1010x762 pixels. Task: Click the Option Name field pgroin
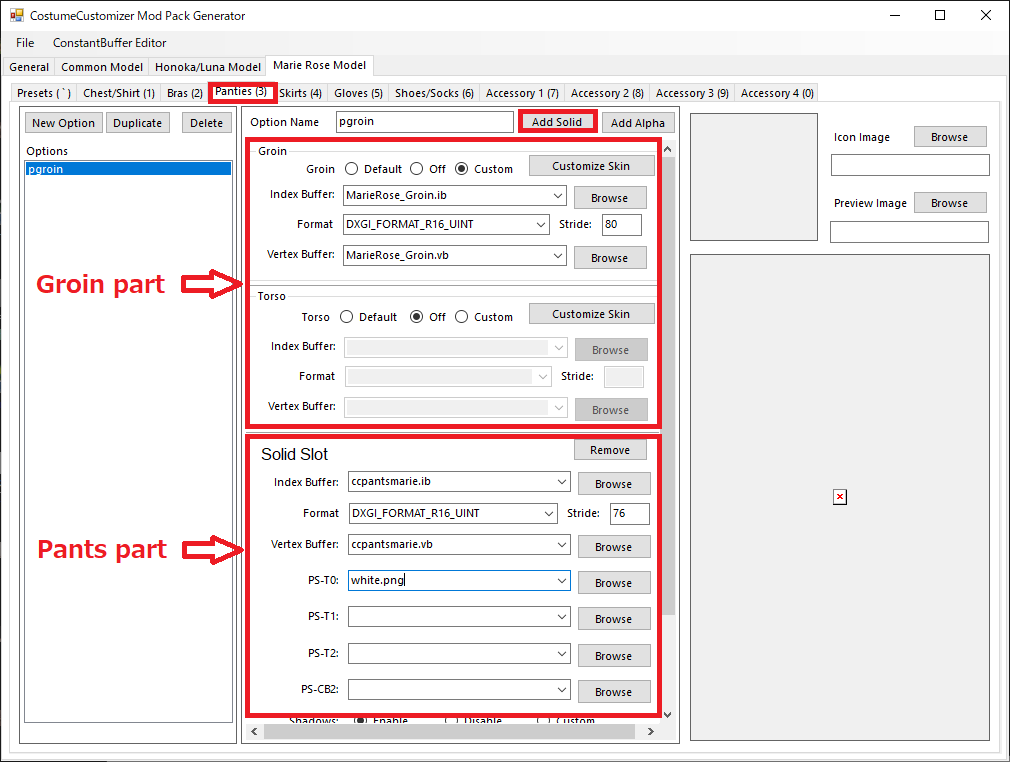pyautogui.click(x=424, y=122)
